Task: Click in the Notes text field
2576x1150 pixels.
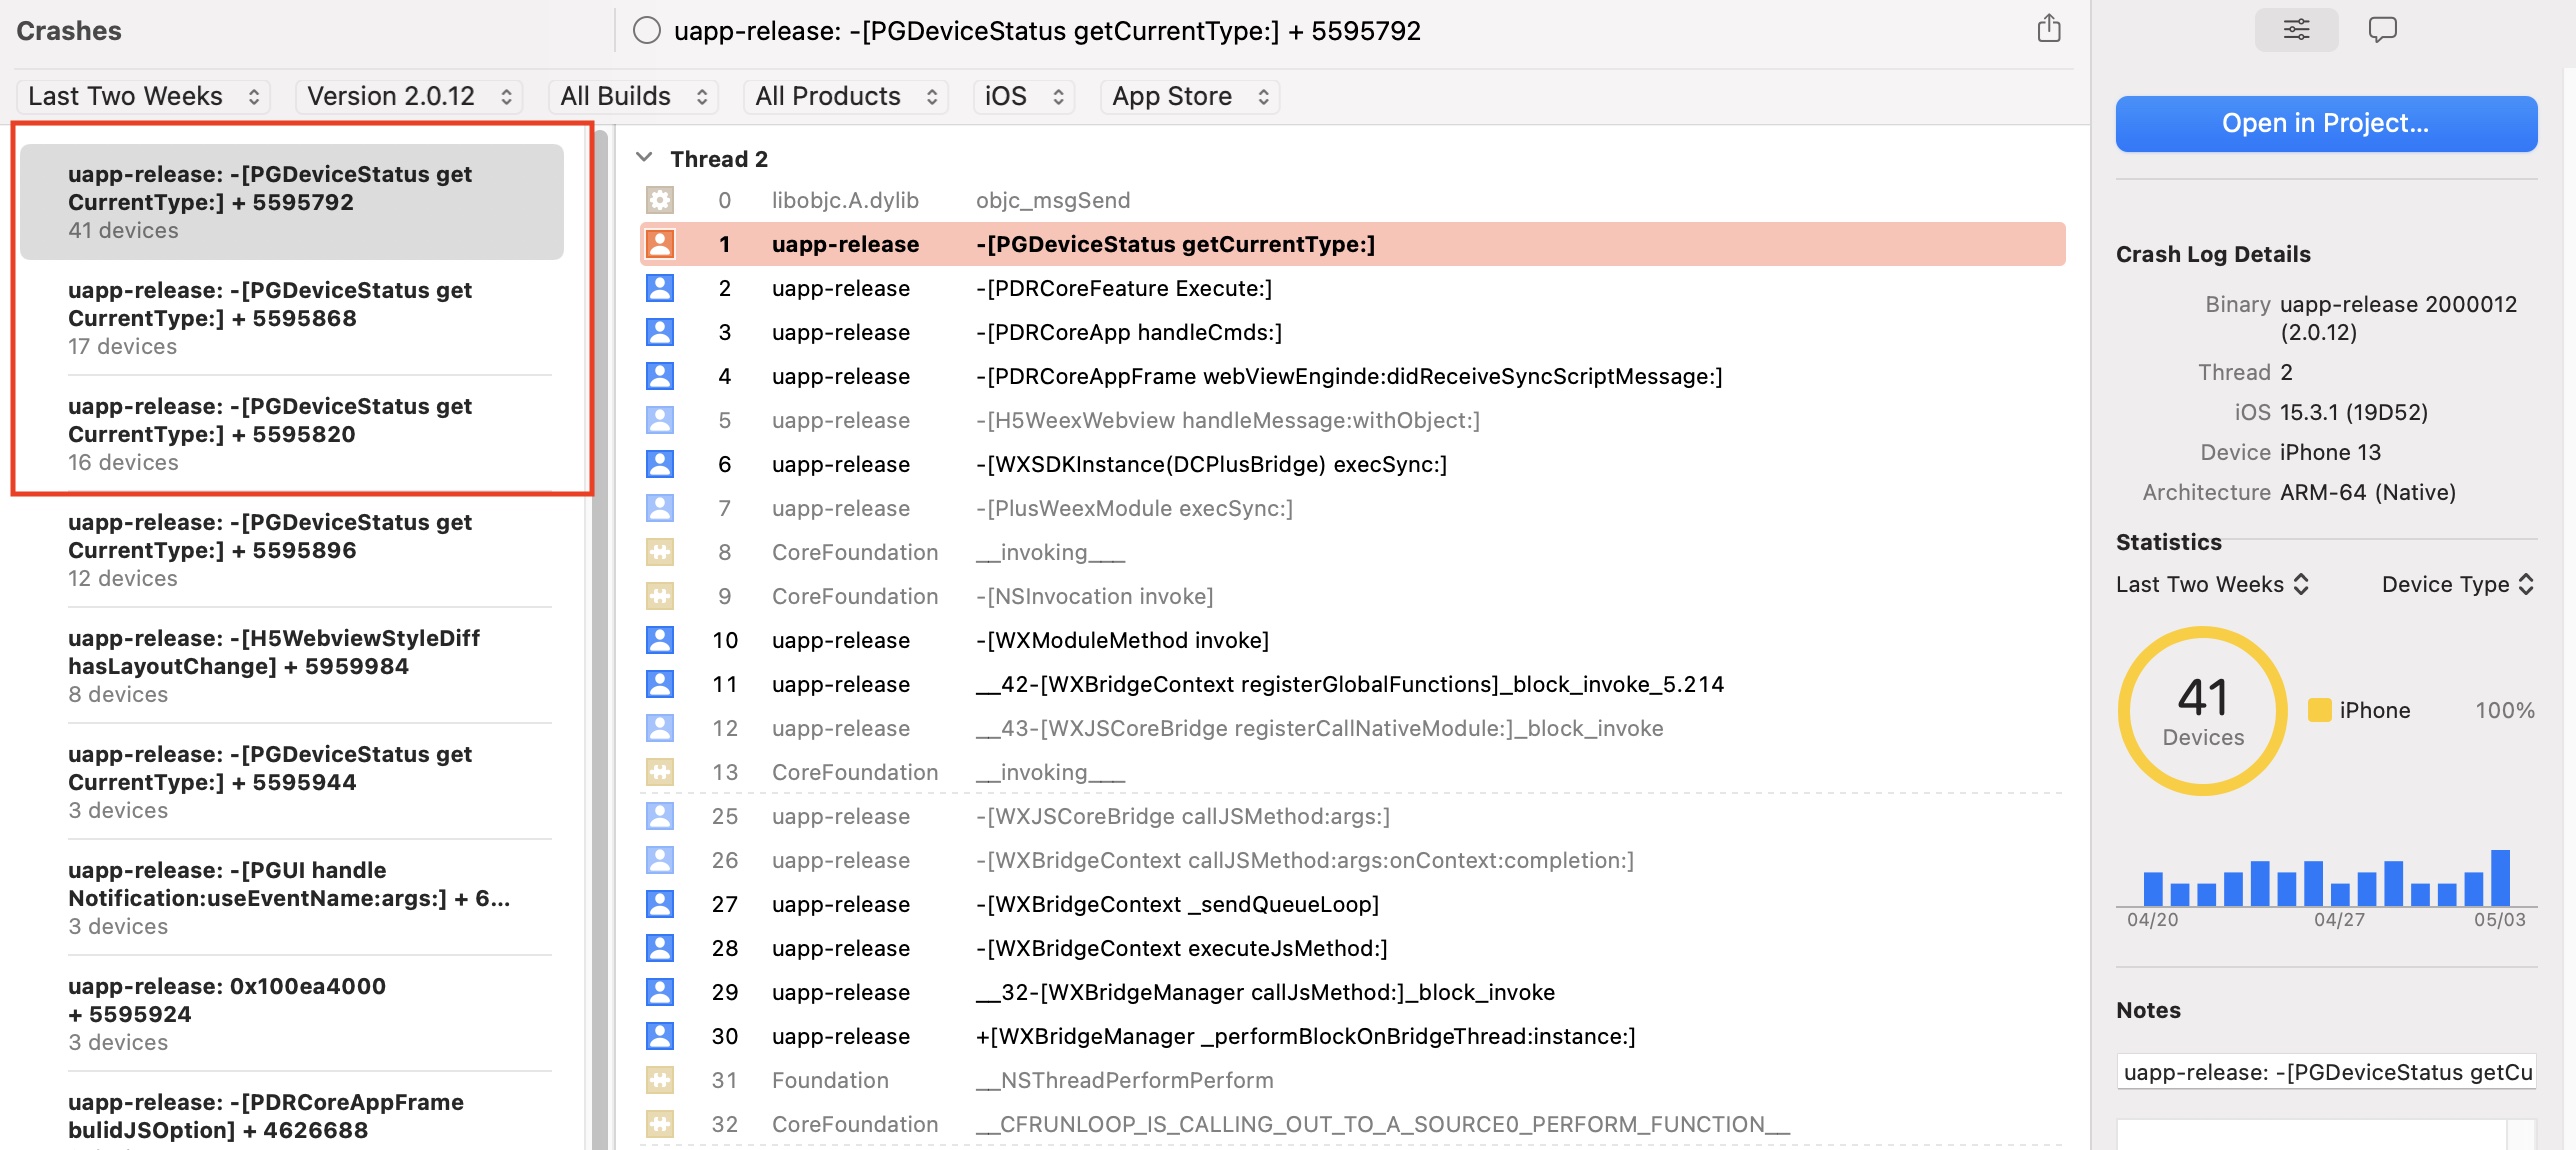Action: pyautogui.click(x=2325, y=1072)
